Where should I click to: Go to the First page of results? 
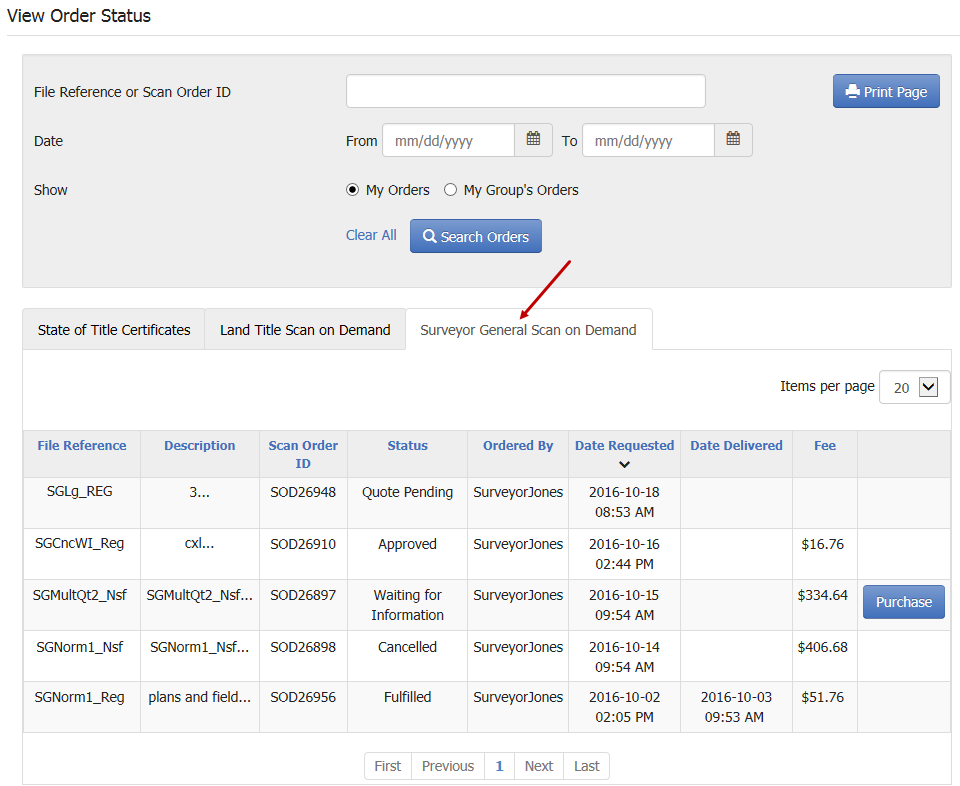[387, 765]
